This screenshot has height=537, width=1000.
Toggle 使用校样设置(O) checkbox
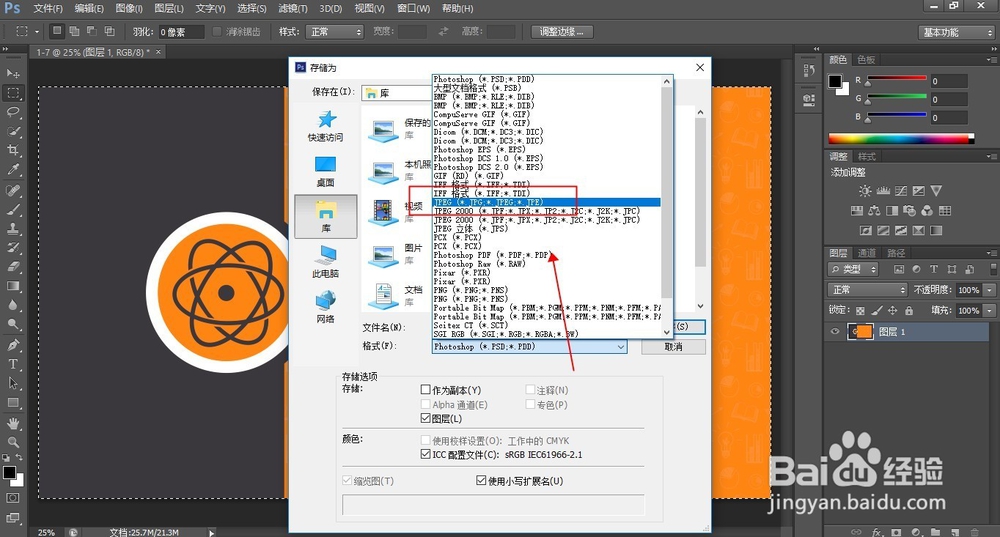[x=425, y=440]
